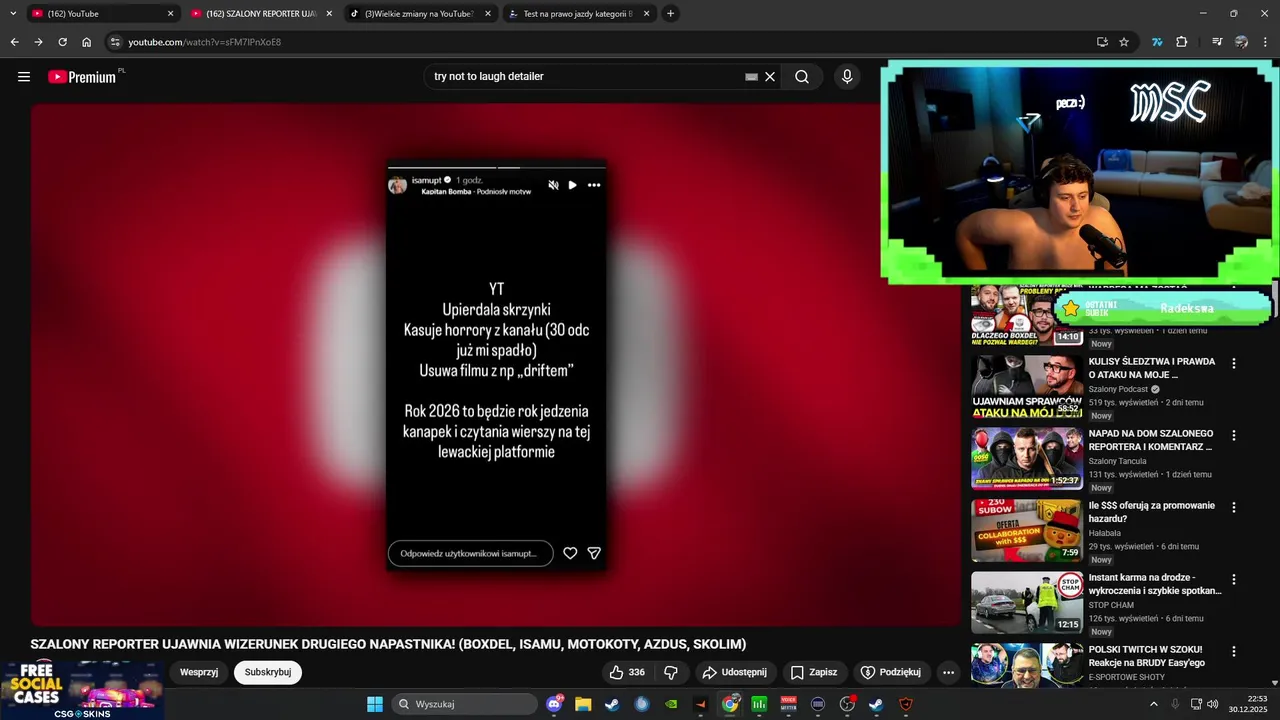Open 'KULISY ŚLEDZTWA I PRAWDA' video thumbnail

point(1027,387)
